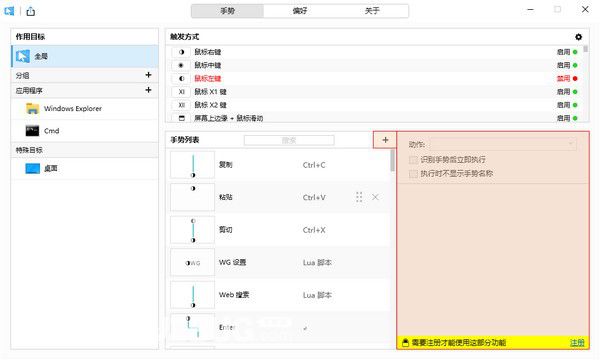This screenshot has height=360, width=600.
Task: Click the lock icon in yellow bar
Action: (405, 343)
